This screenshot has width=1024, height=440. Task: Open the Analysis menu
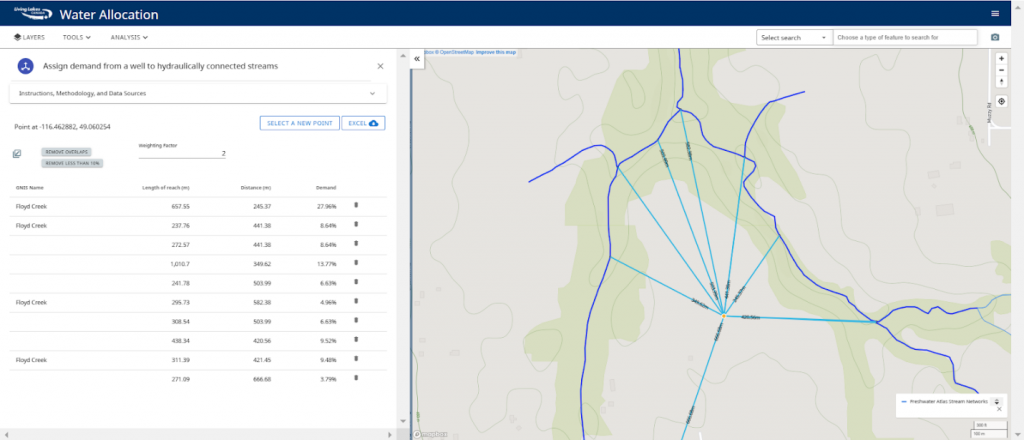[x=129, y=37]
